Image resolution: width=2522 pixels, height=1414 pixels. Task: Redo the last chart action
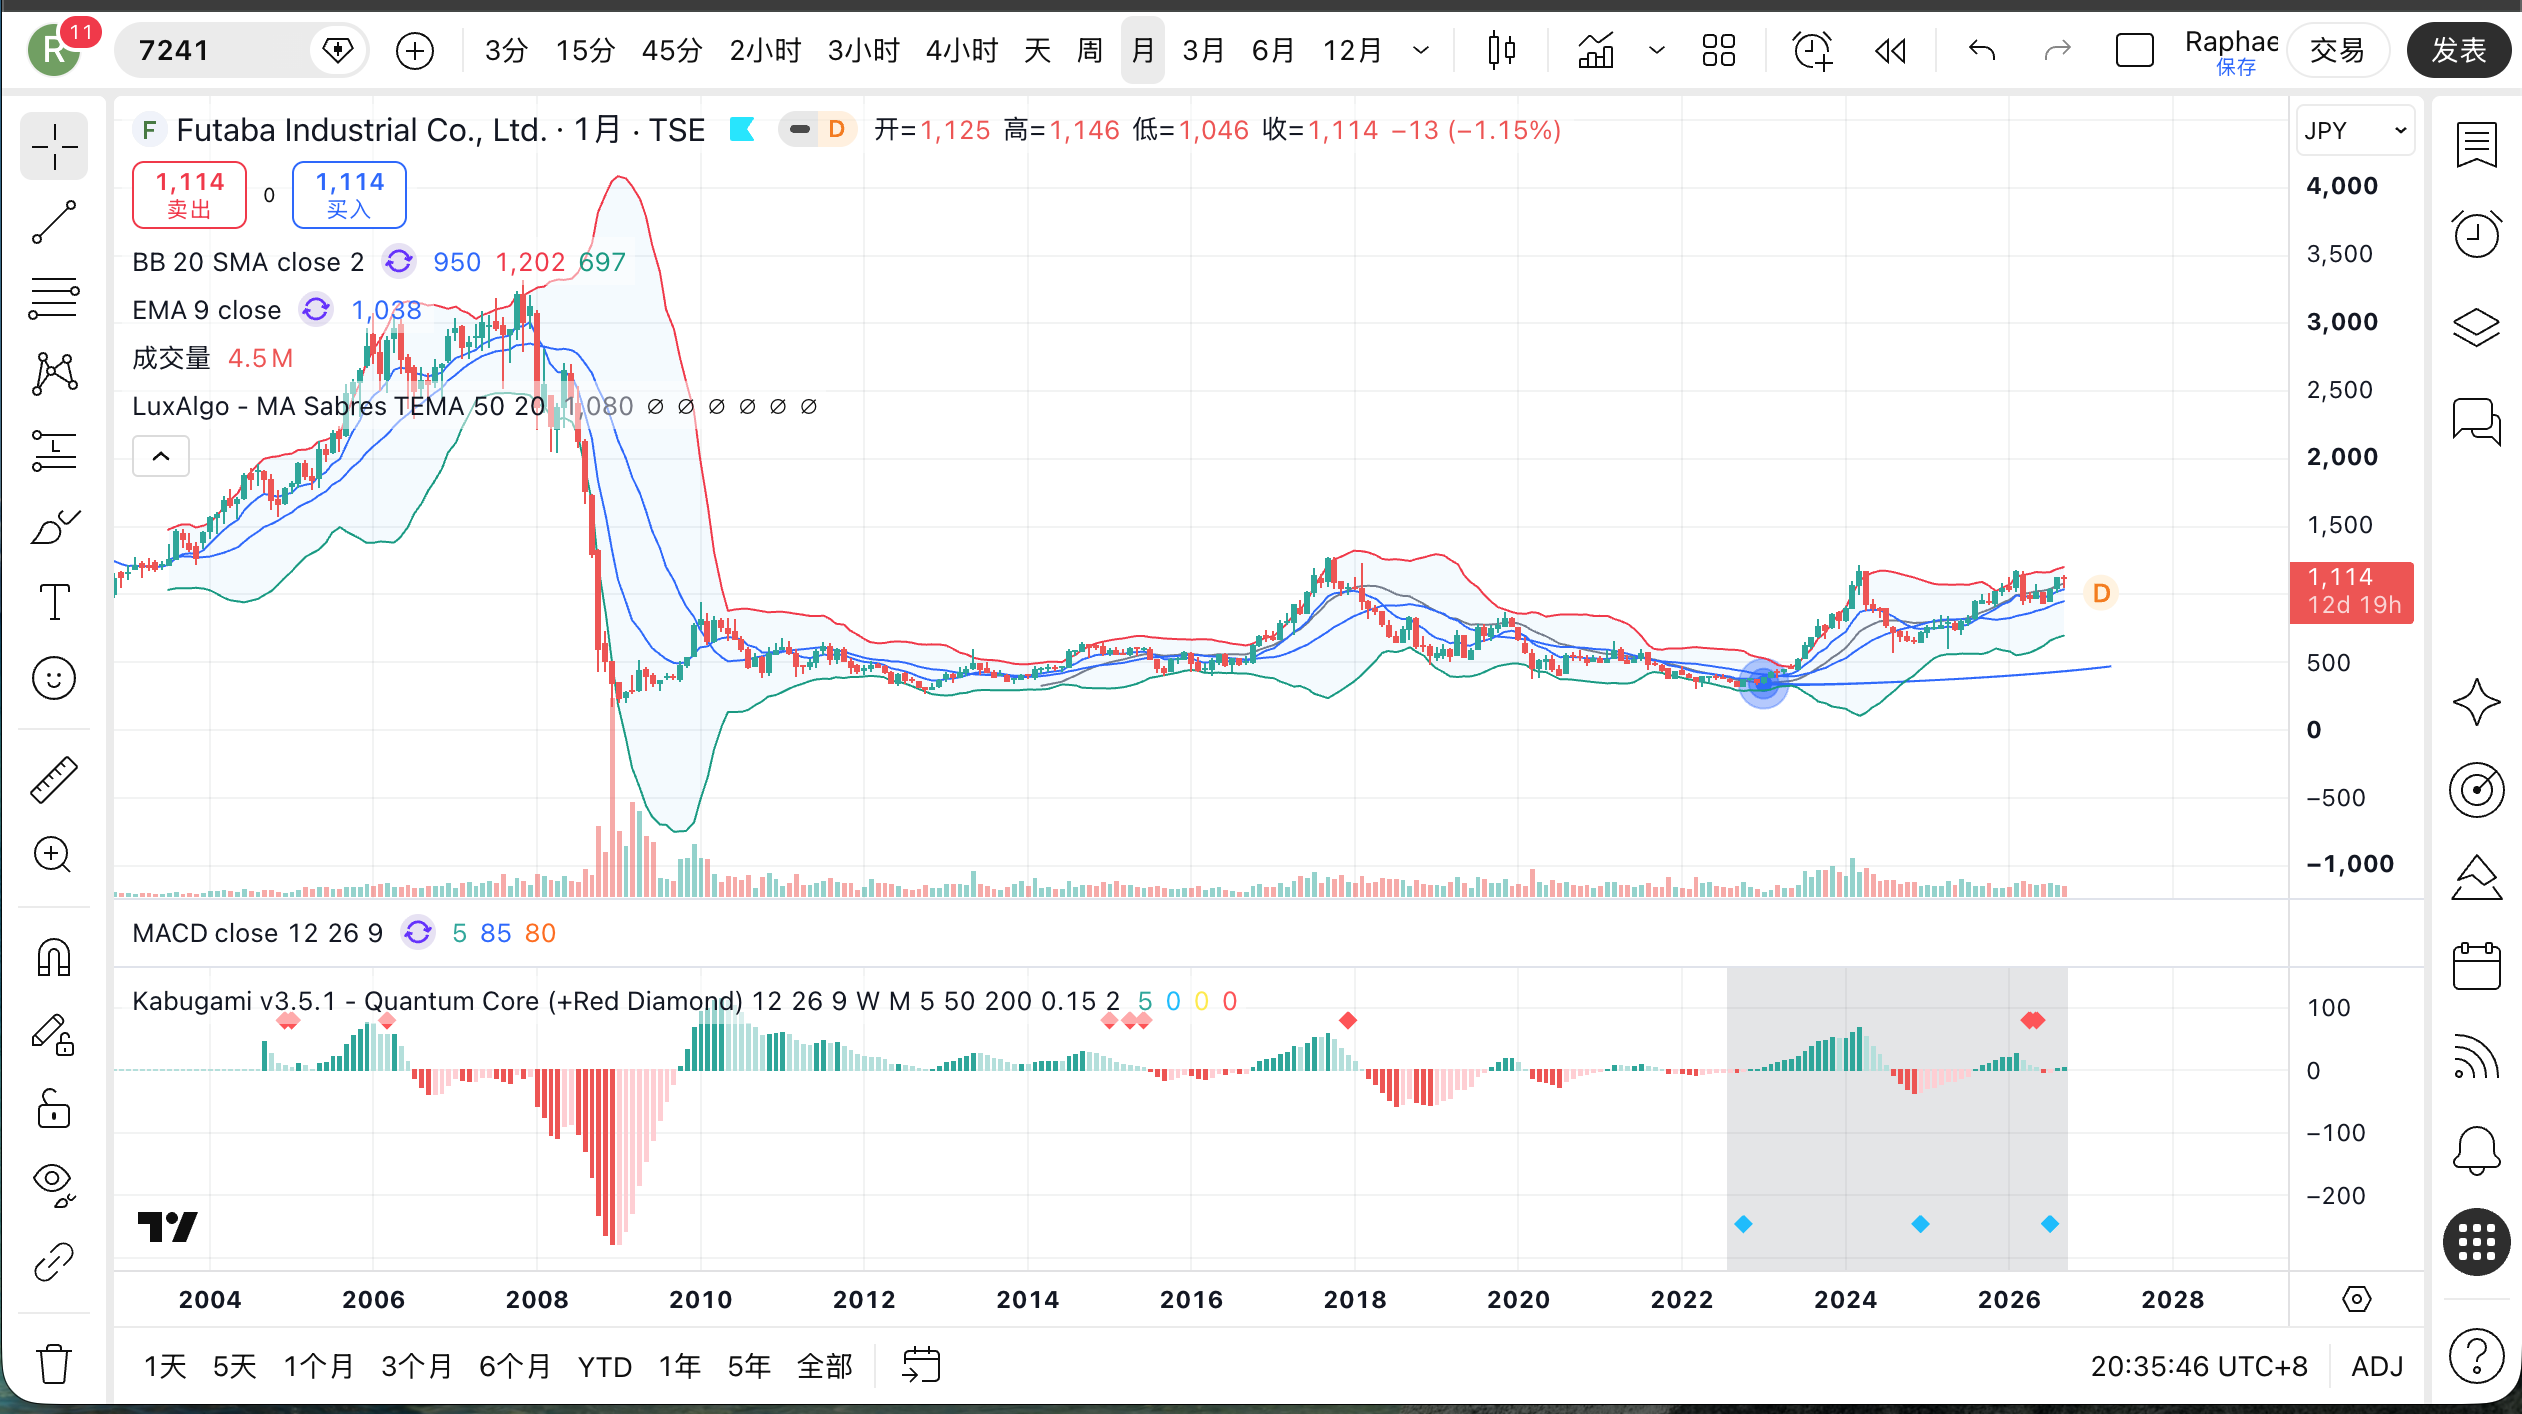2057,50
